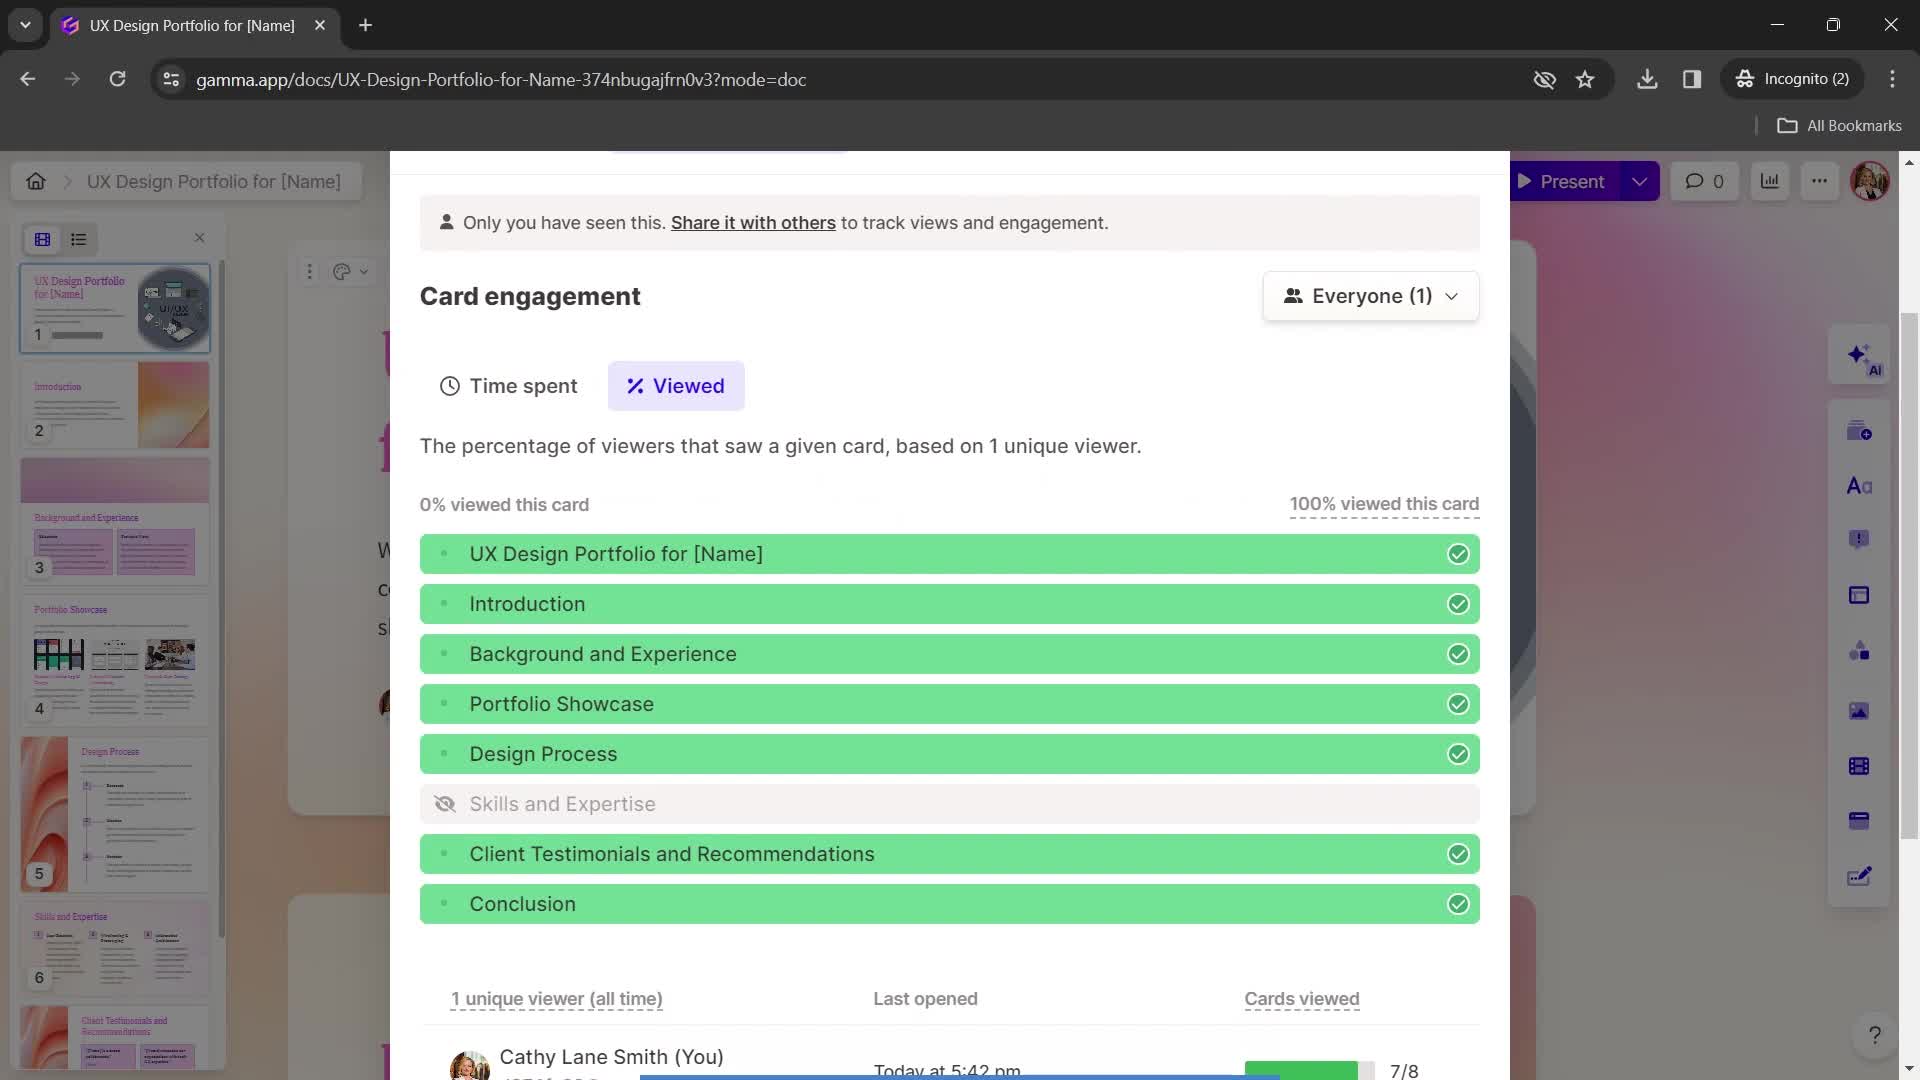Open embed apps icon
This screenshot has height=1080, width=1920.
click(1859, 820)
